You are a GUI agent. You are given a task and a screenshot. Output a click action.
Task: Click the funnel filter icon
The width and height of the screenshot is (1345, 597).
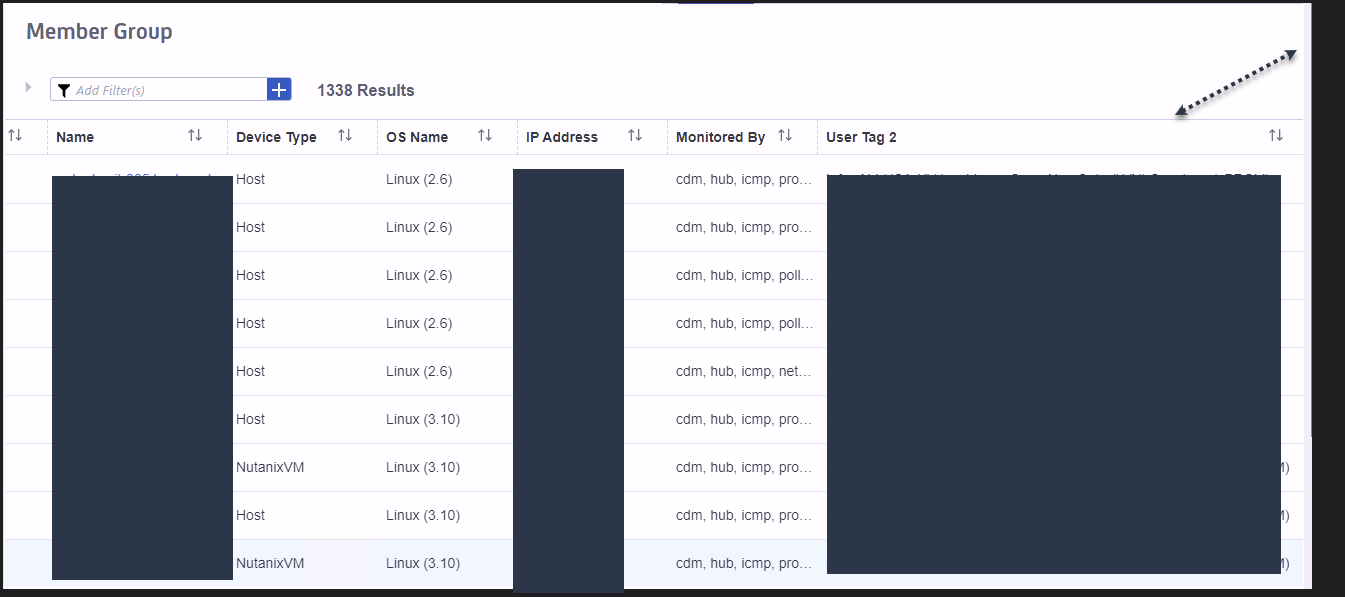(64, 91)
